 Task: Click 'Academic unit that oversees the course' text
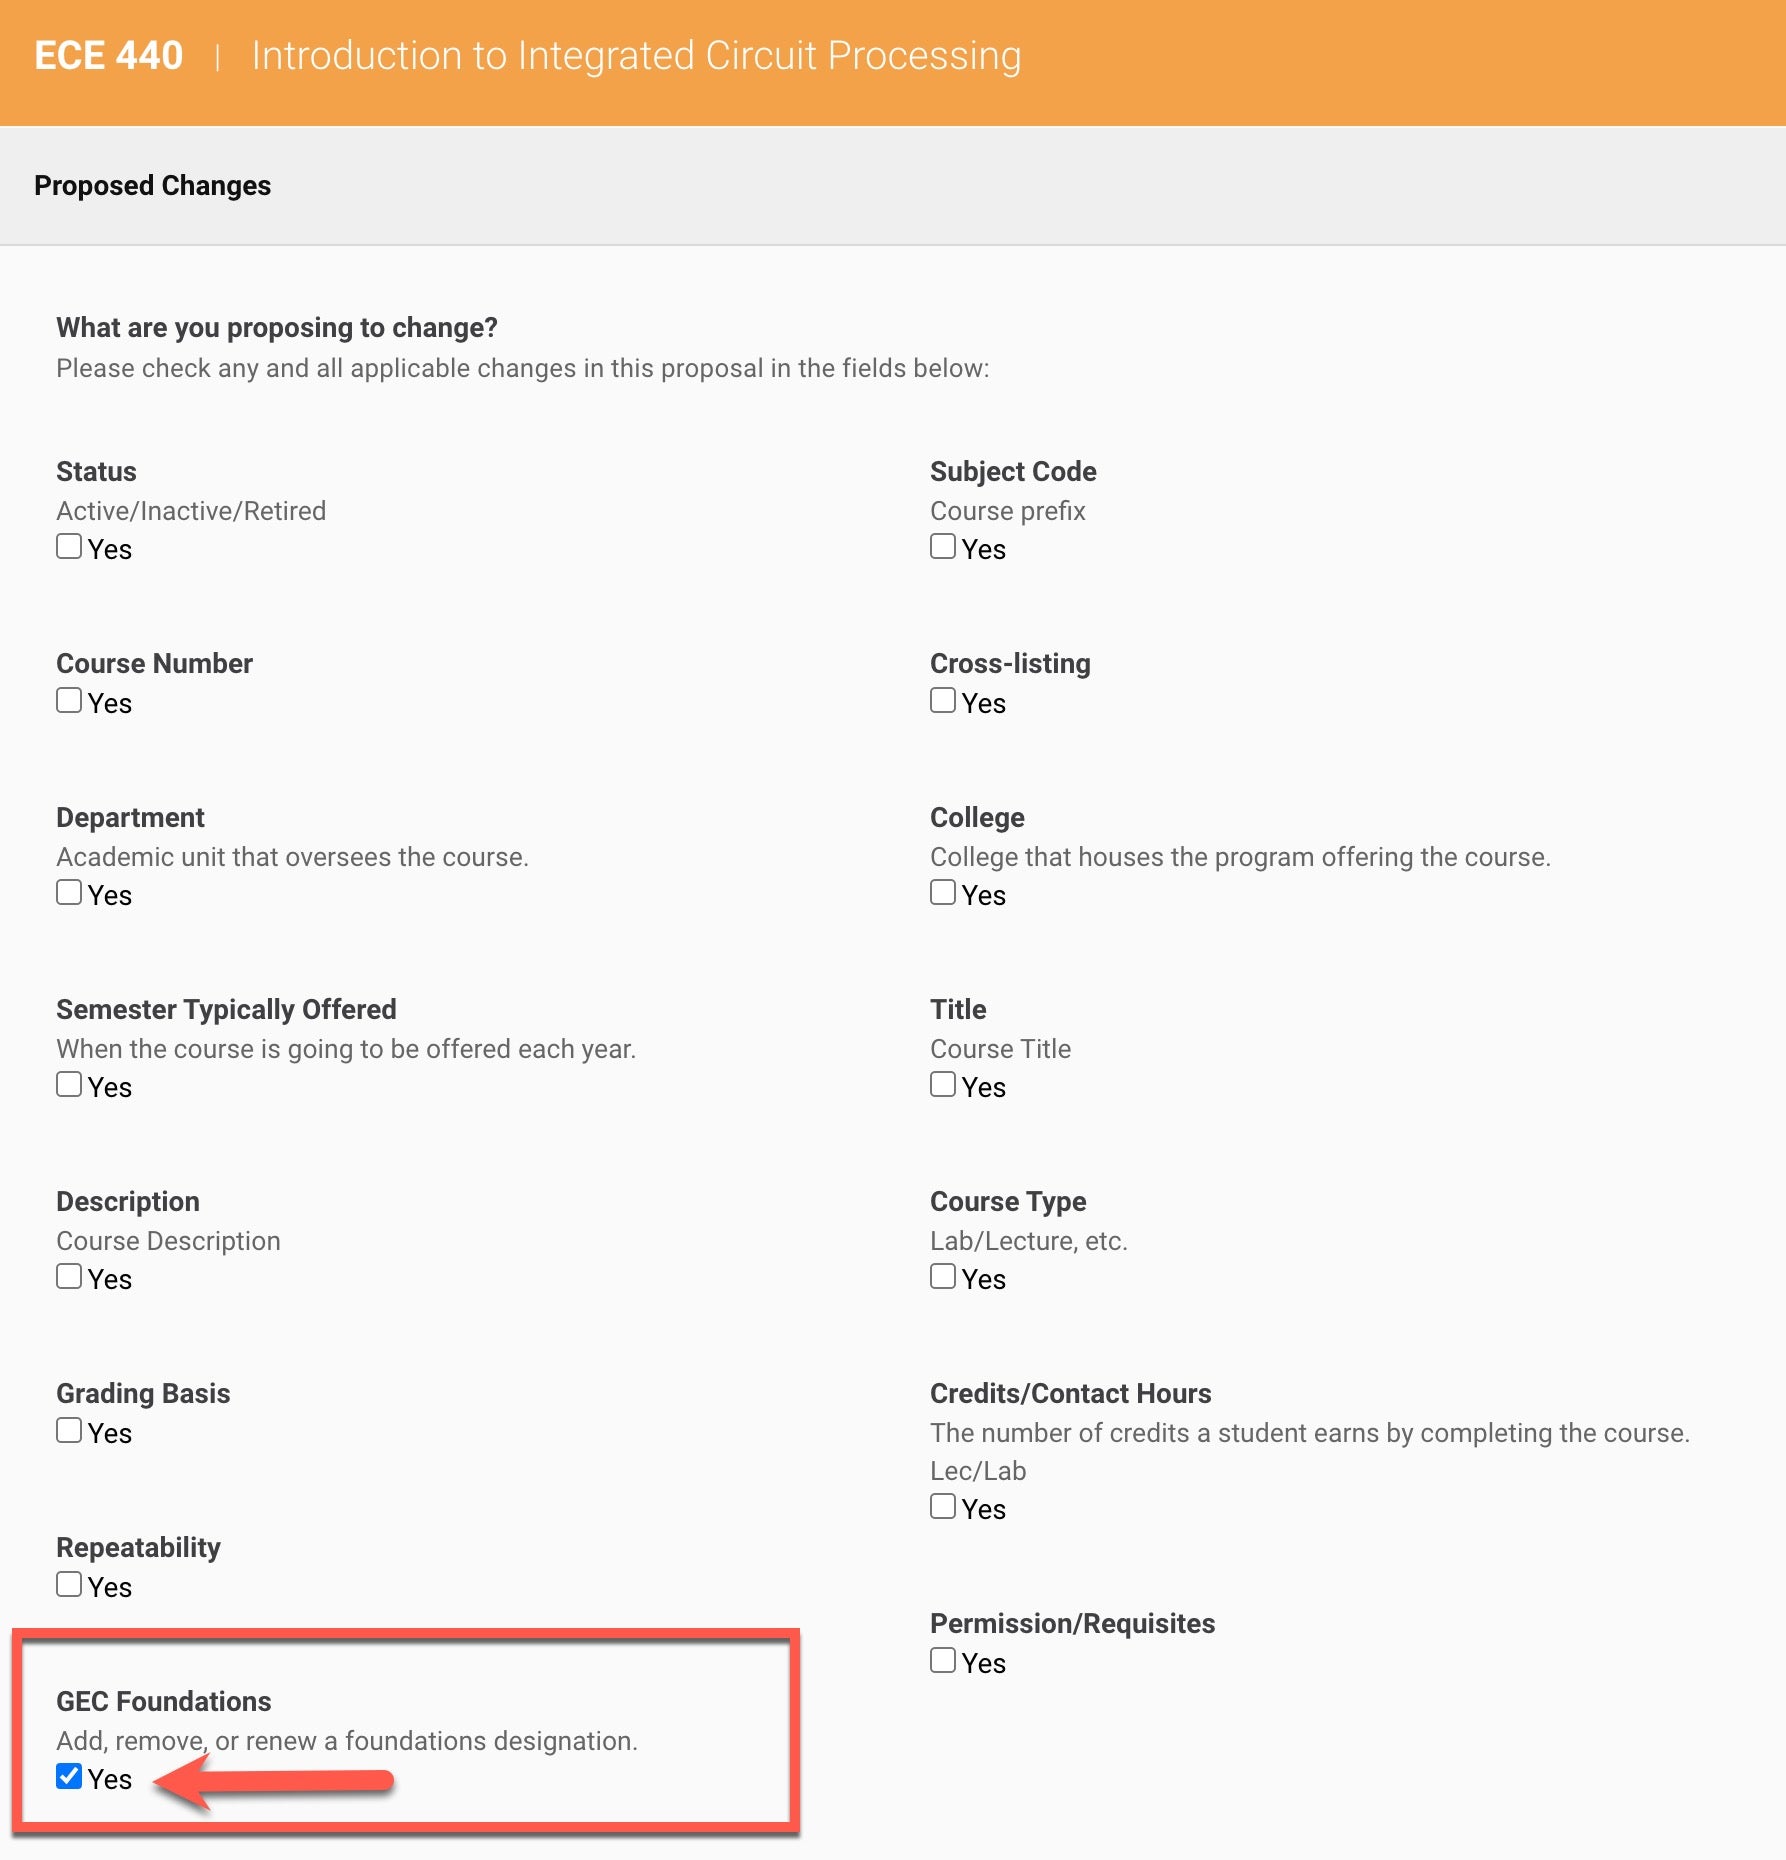(292, 857)
